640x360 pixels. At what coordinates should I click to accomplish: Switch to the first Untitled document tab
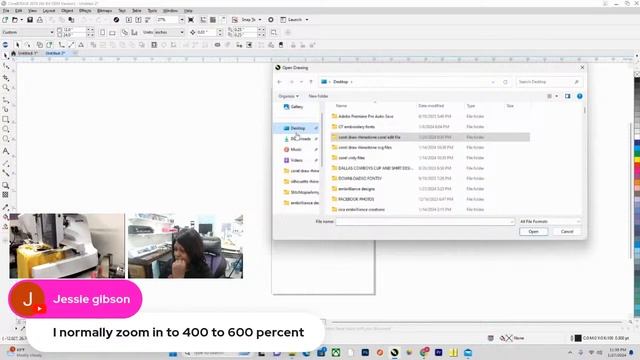coord(27,53)
